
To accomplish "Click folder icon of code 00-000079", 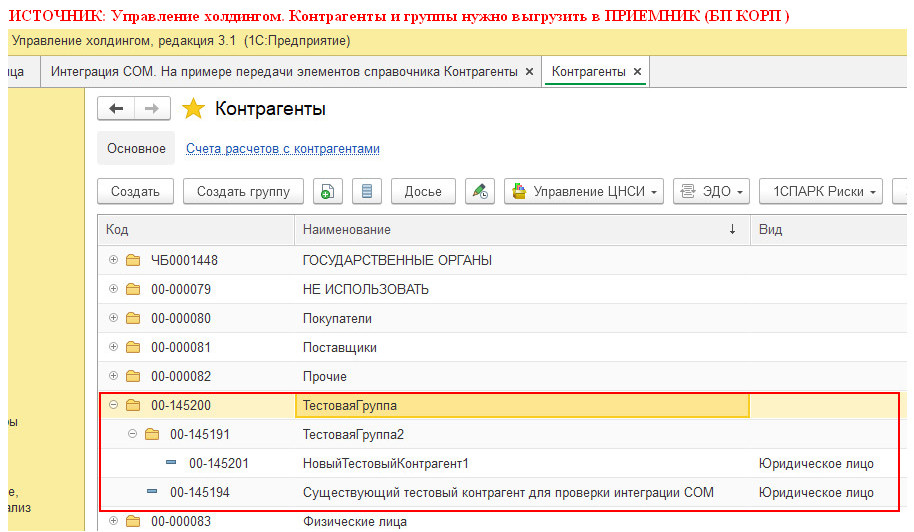I will [x=133, y=289].
